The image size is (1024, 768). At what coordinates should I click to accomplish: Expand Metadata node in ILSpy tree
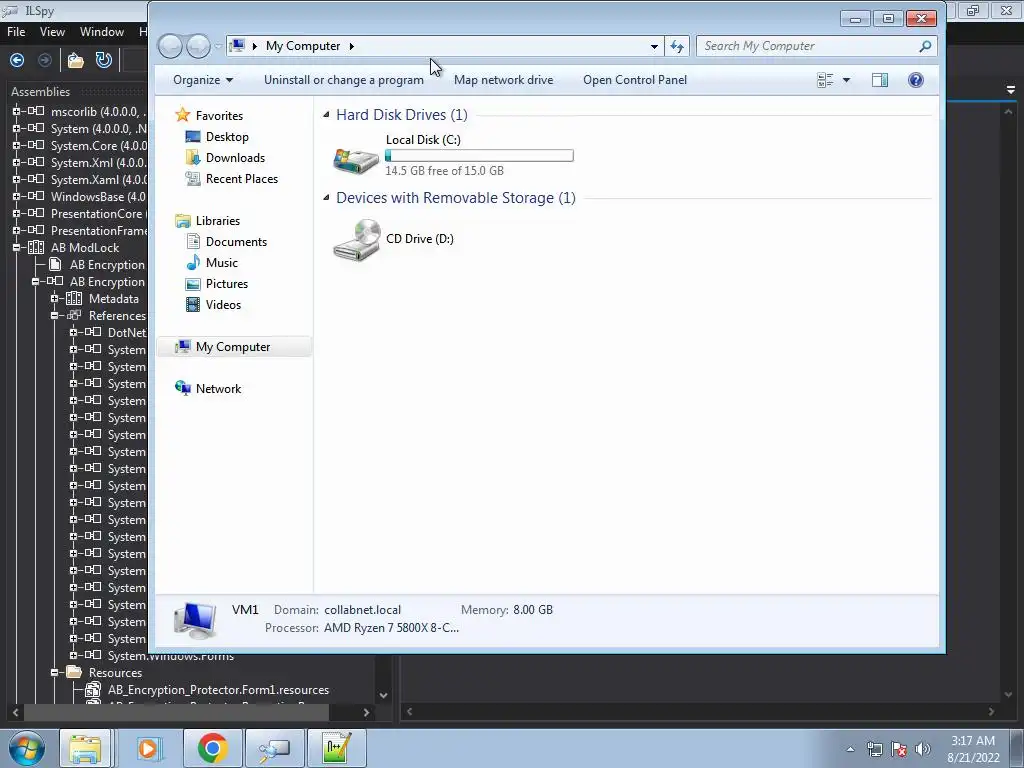click(54, 298)
